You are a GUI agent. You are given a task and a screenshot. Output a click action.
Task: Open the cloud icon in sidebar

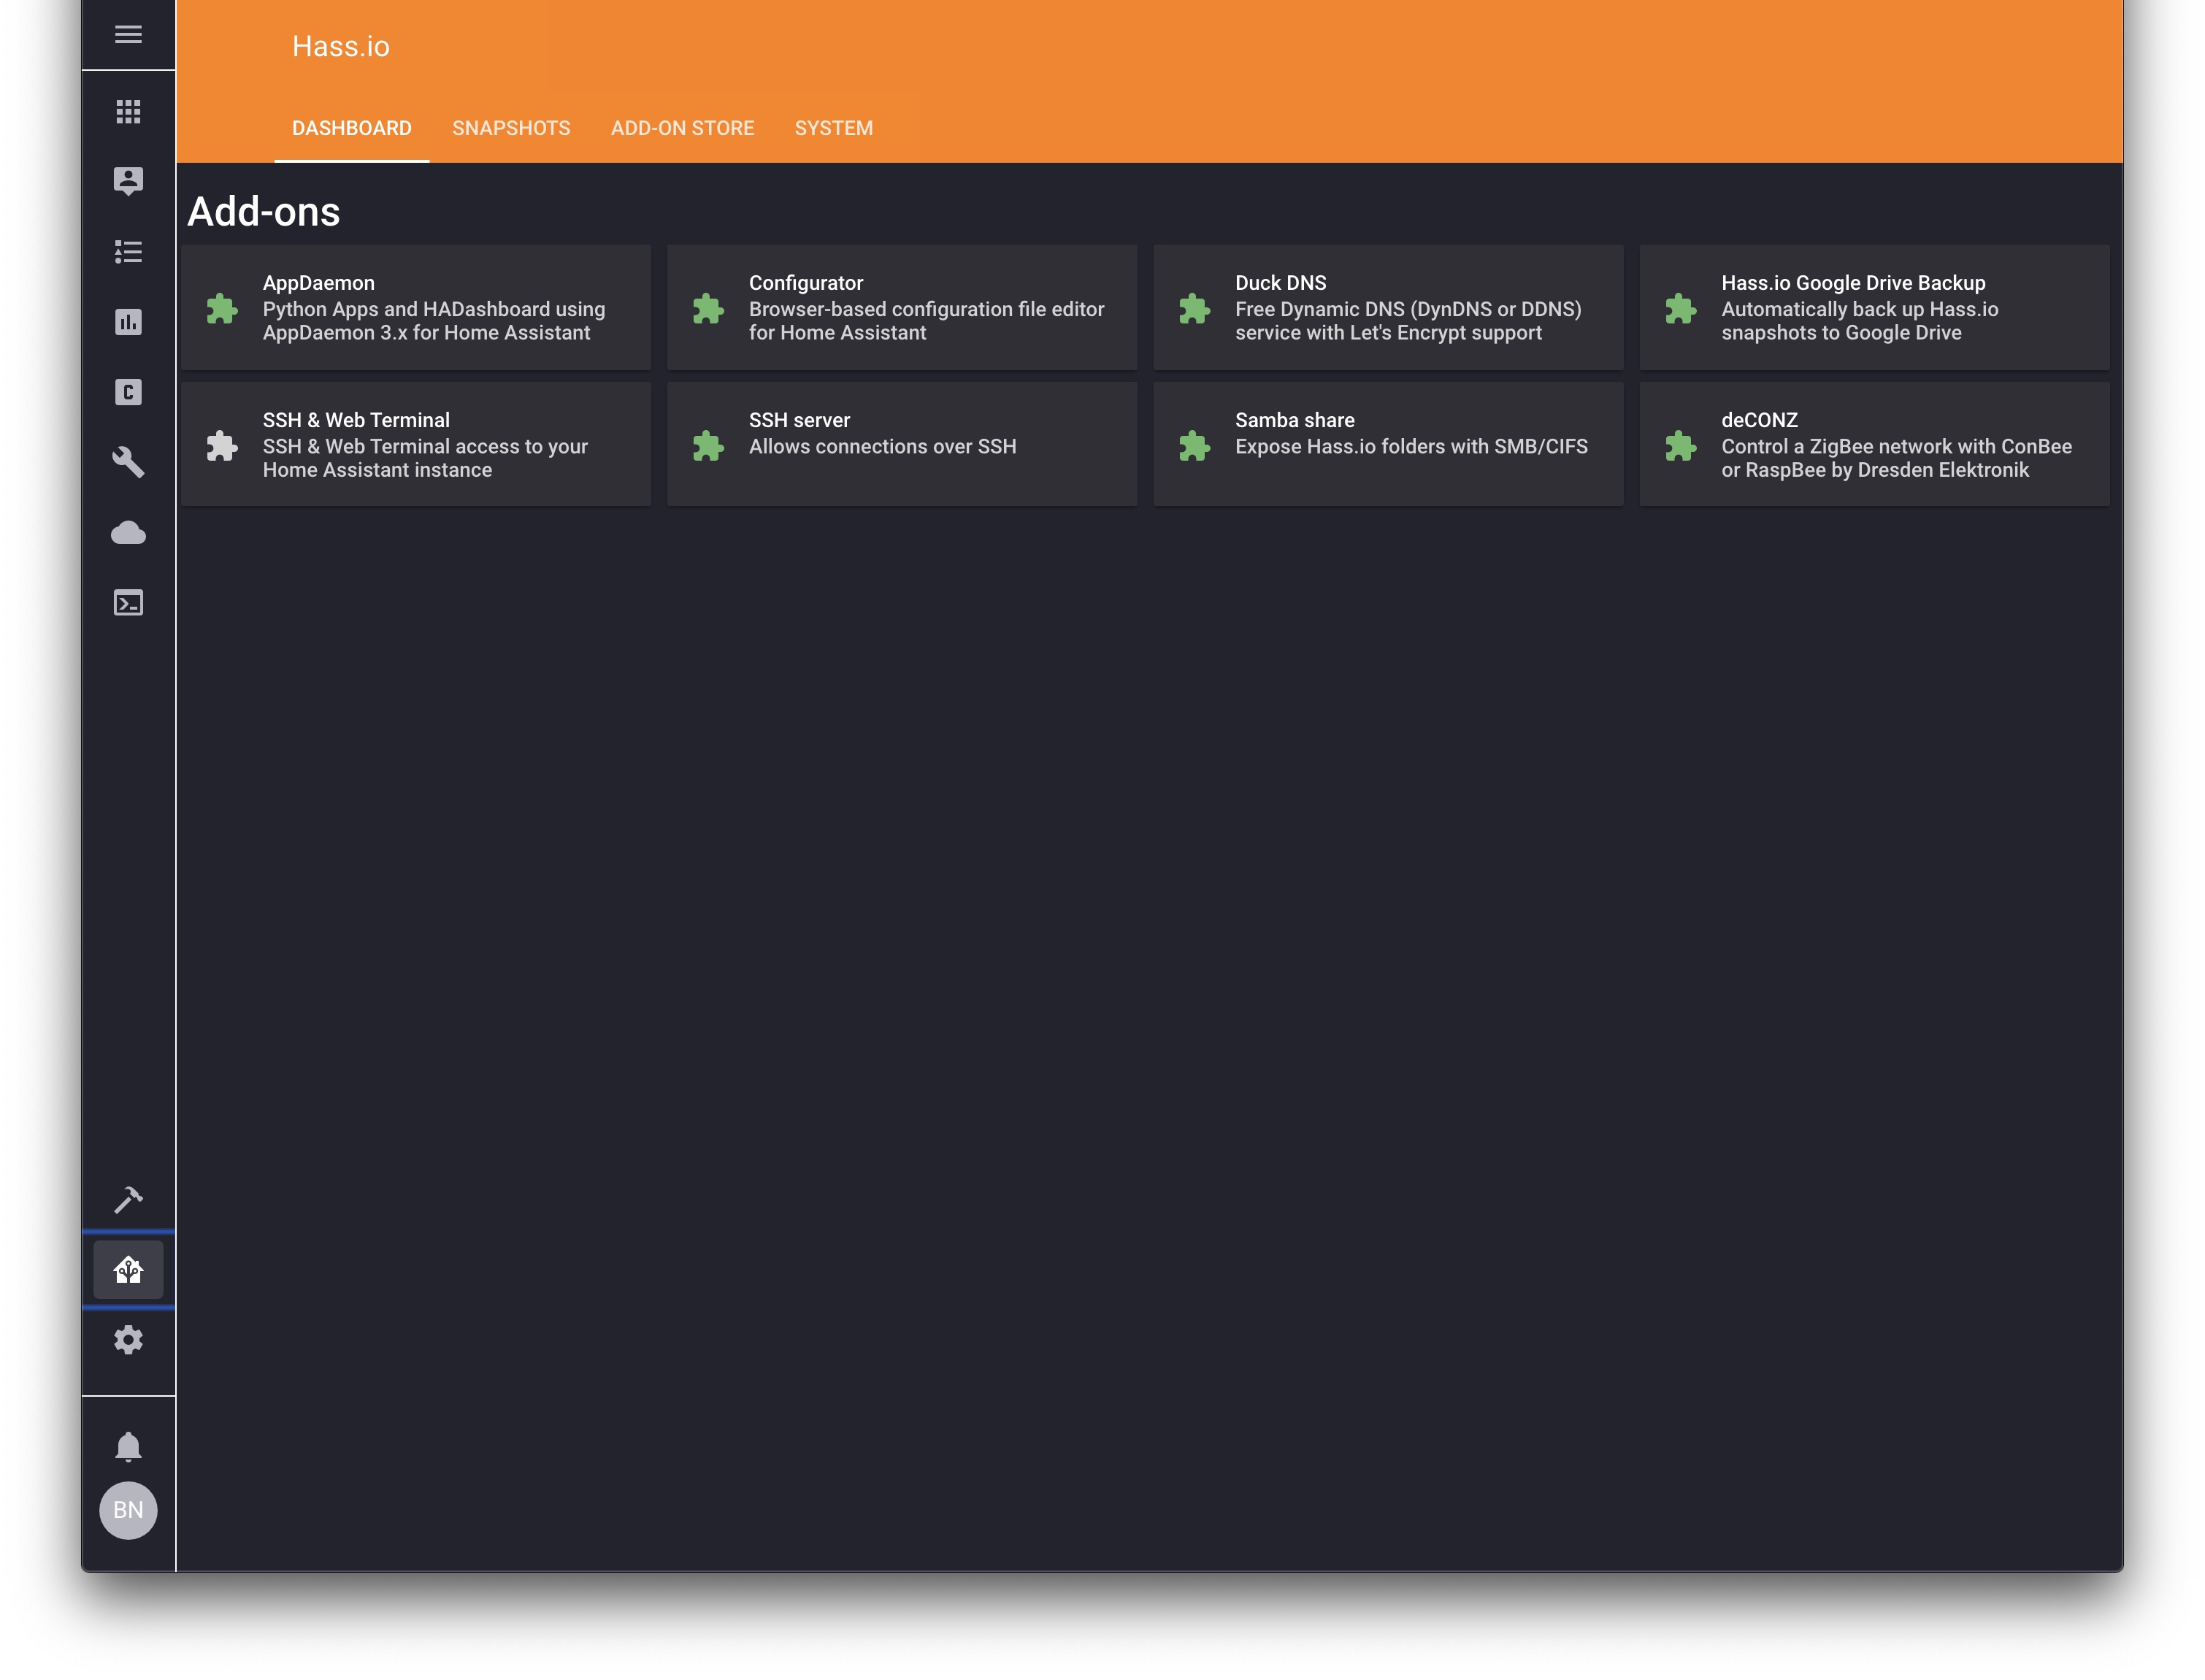[128, 532]
